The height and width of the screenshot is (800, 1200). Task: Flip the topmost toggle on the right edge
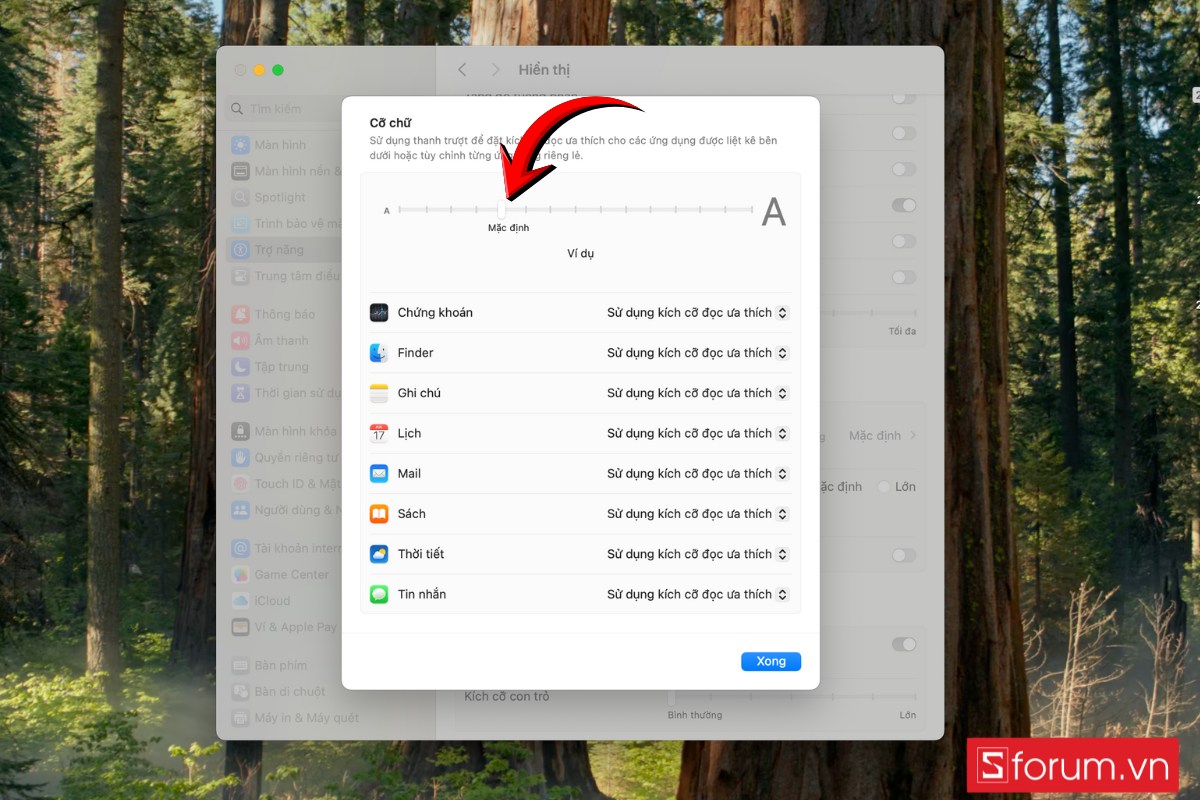(x=903, y=97)
